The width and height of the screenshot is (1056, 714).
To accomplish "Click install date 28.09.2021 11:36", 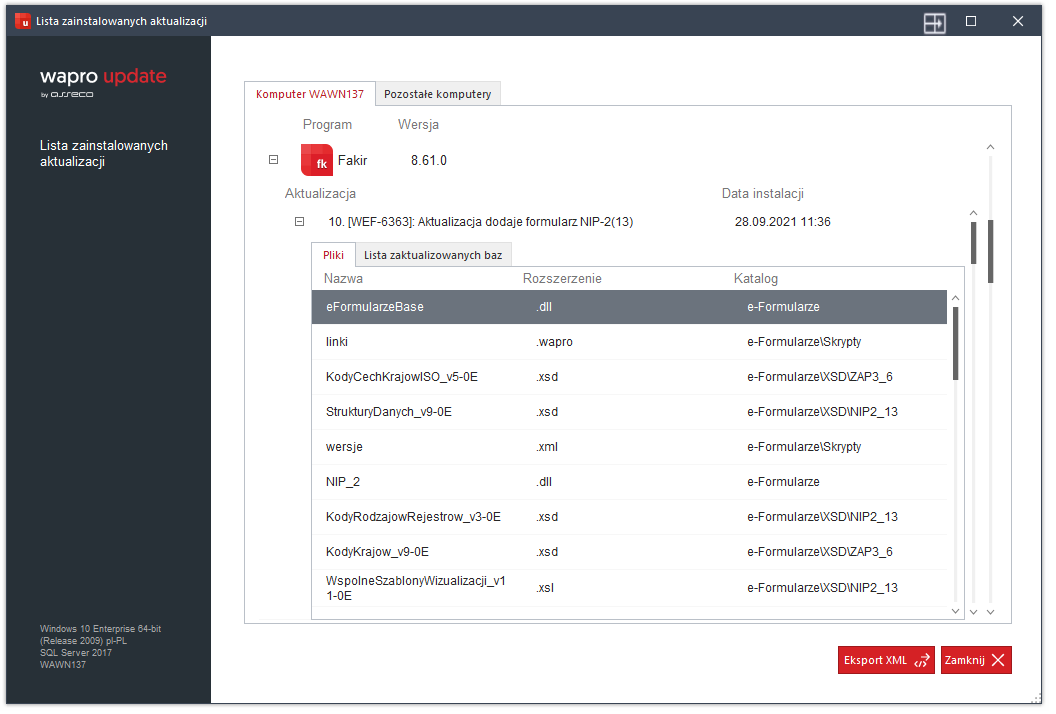I will coord(783,222).
